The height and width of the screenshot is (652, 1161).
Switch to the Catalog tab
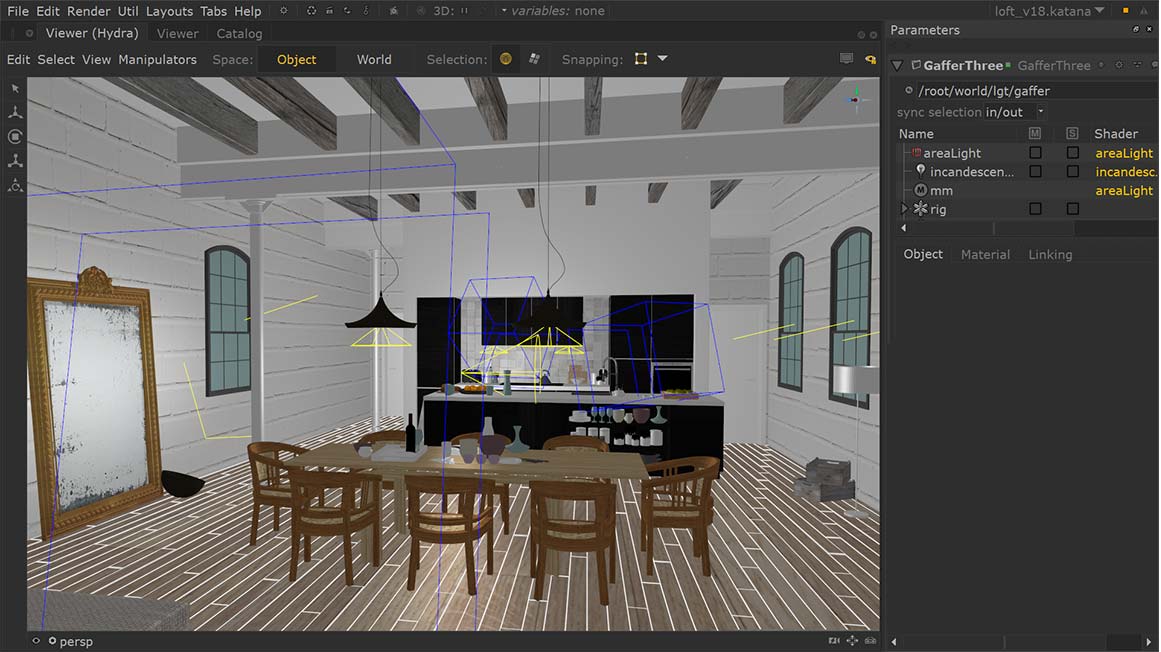(x=239, y=34)
